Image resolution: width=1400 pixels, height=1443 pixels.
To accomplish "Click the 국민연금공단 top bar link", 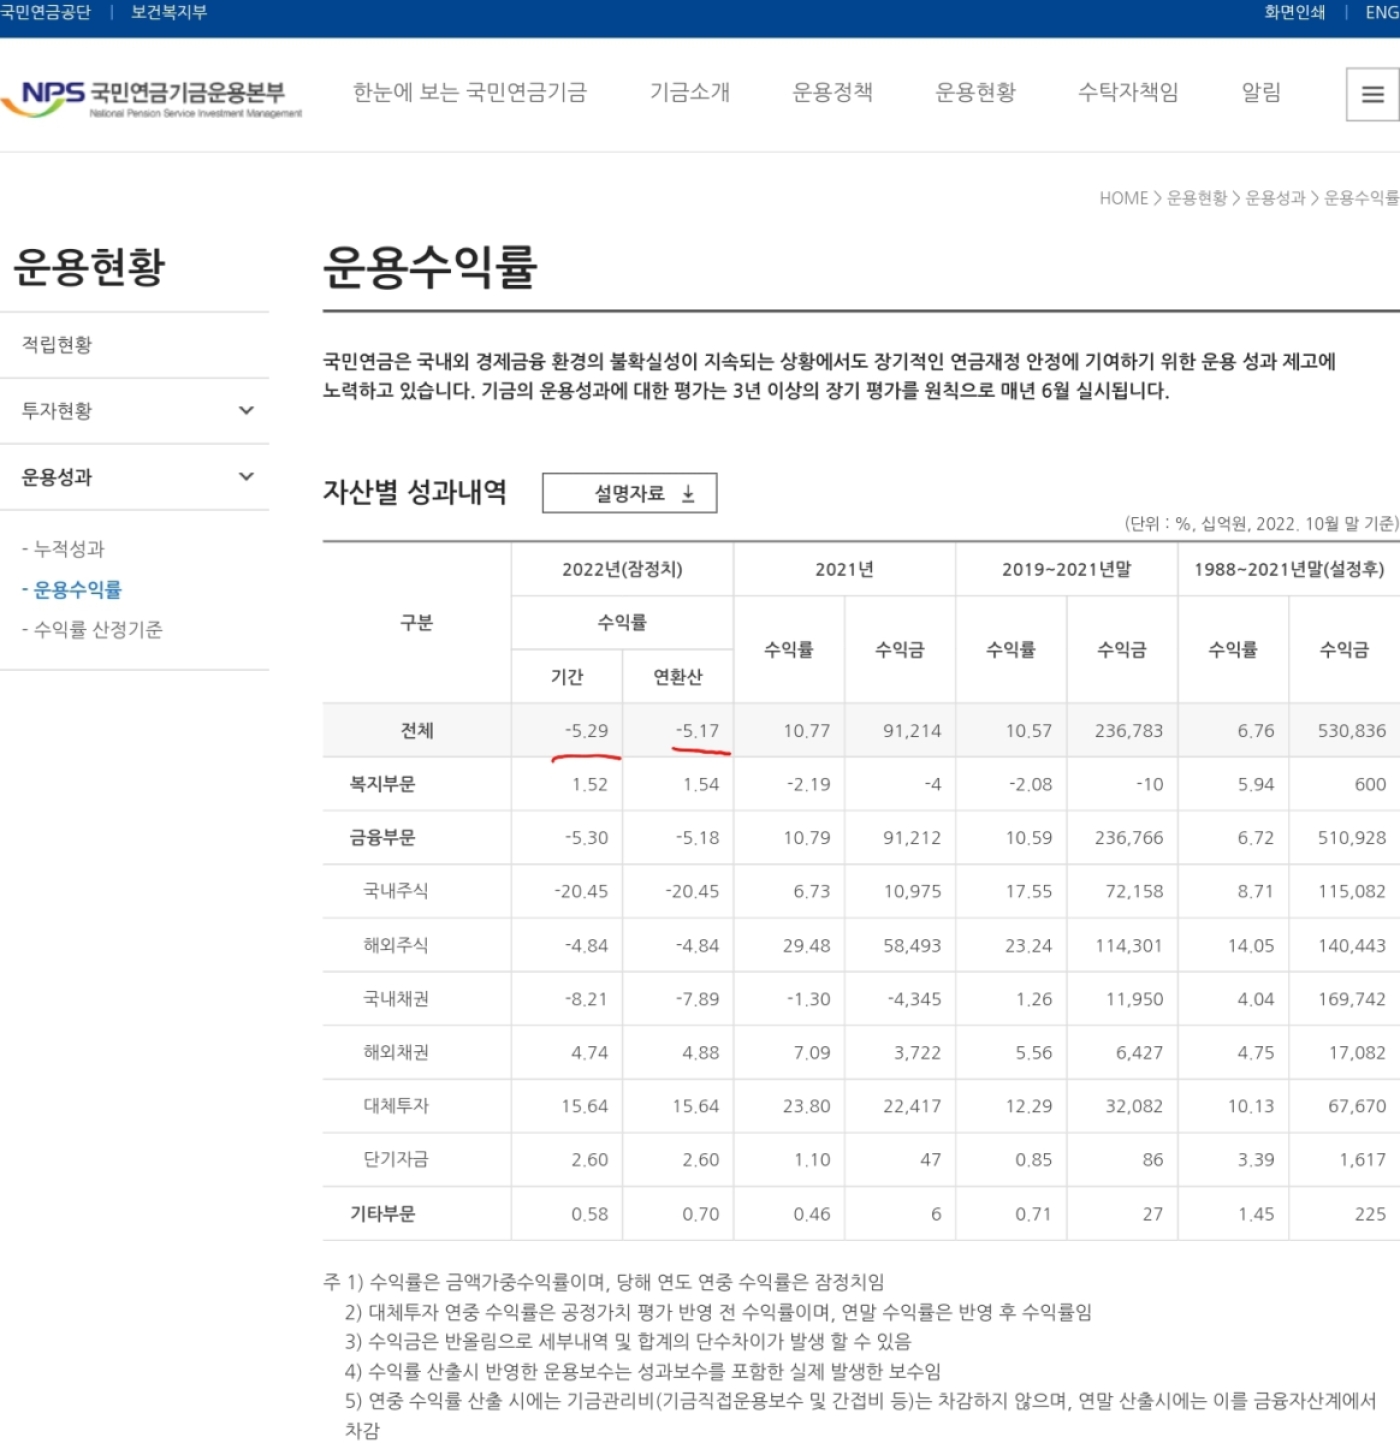I will tap(46, 13).
